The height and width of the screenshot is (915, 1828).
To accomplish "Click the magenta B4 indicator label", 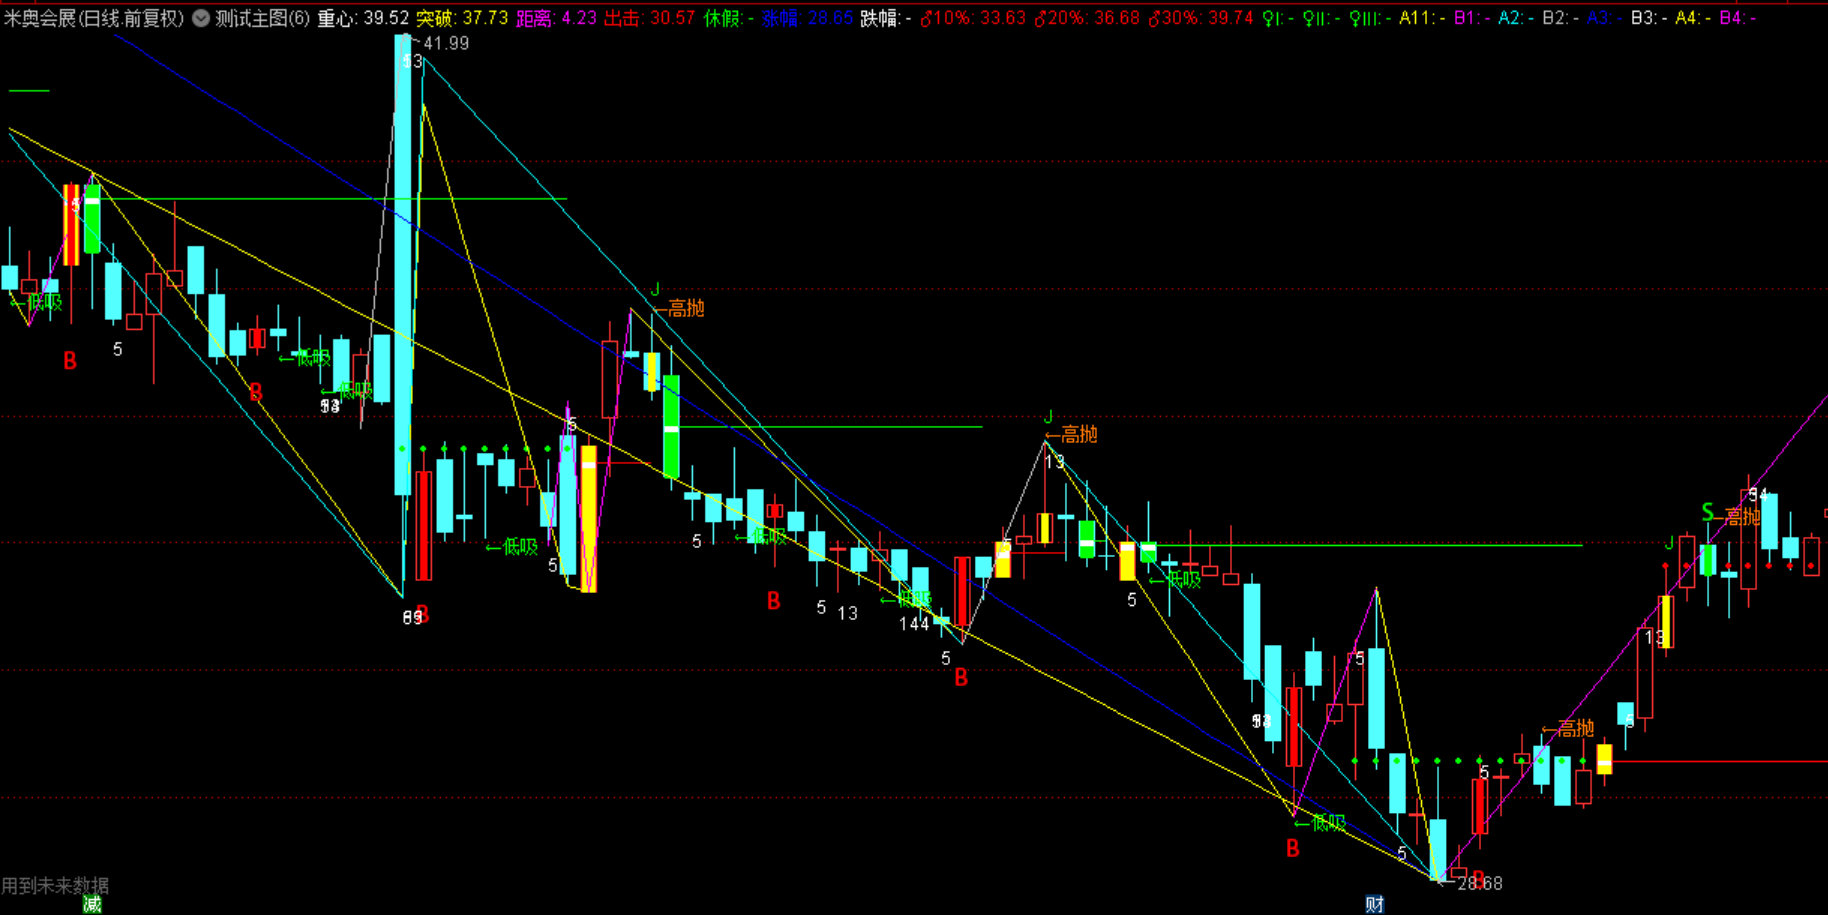I will pyautogui.click(x=1737, y=18).
